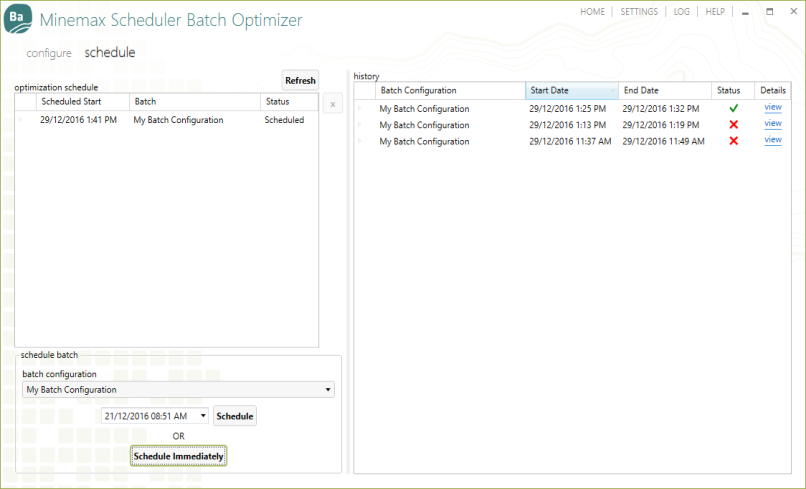Open the SETTINGS menu

(639, 12)
